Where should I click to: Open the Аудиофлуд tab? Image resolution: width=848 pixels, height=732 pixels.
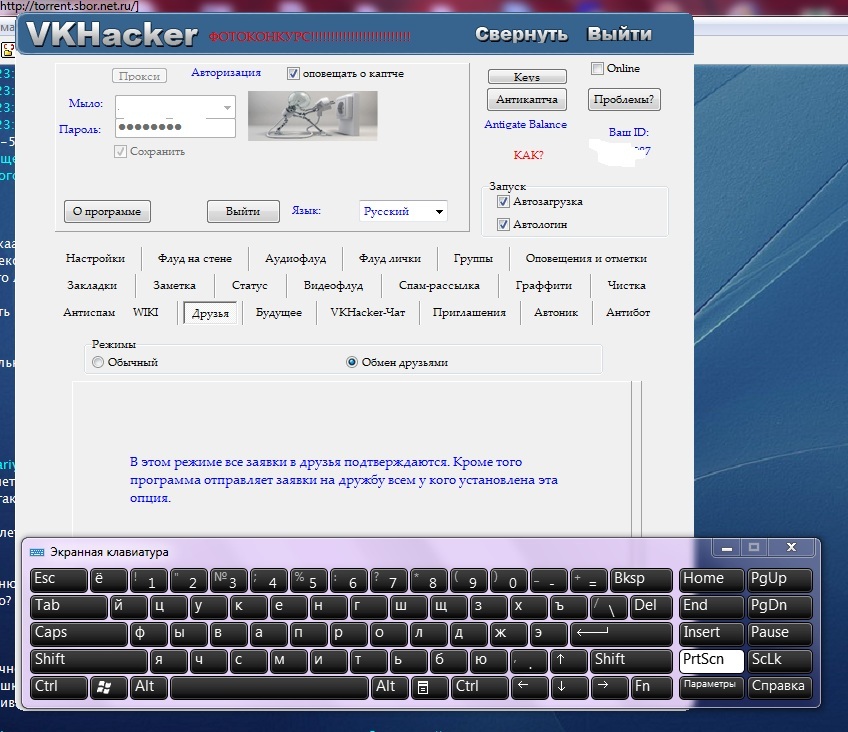point(295,258)
